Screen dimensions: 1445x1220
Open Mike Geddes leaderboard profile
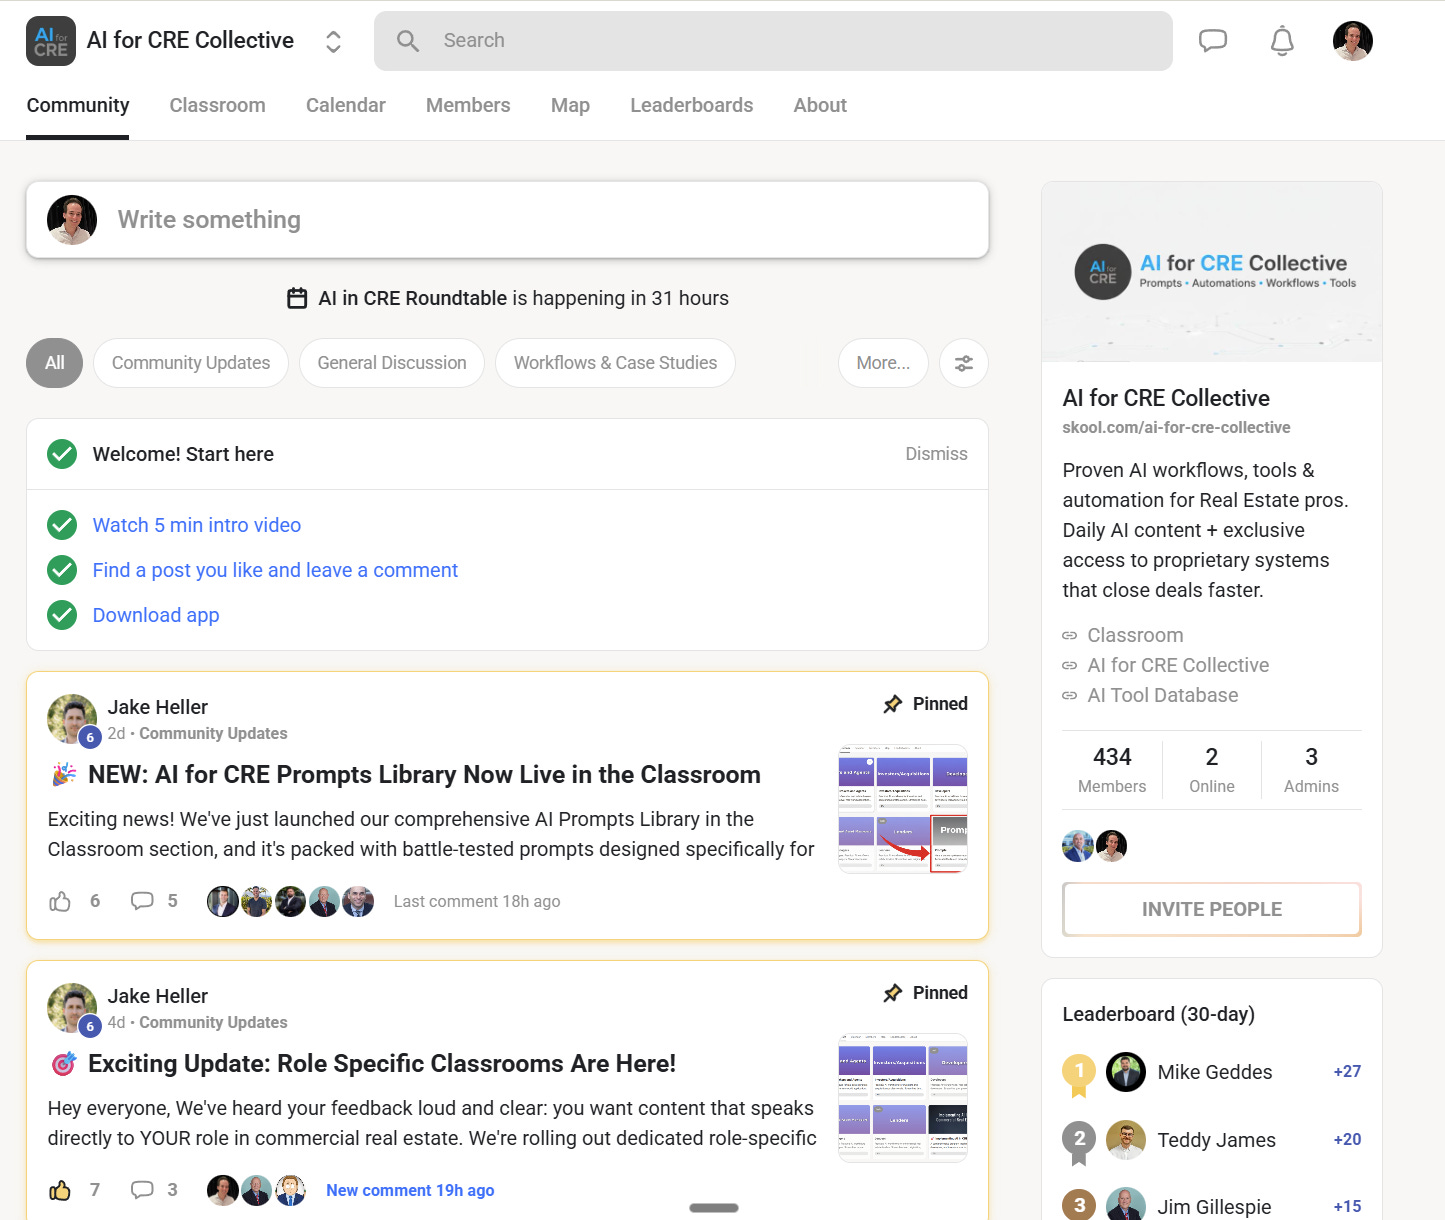point(1215,1072)
